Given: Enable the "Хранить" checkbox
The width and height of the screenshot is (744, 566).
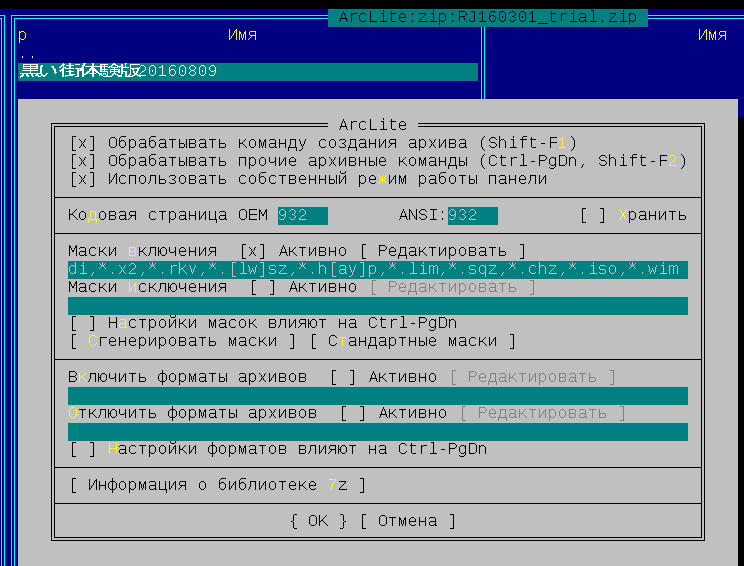Looking at the screenshot, I should (593, 215).
